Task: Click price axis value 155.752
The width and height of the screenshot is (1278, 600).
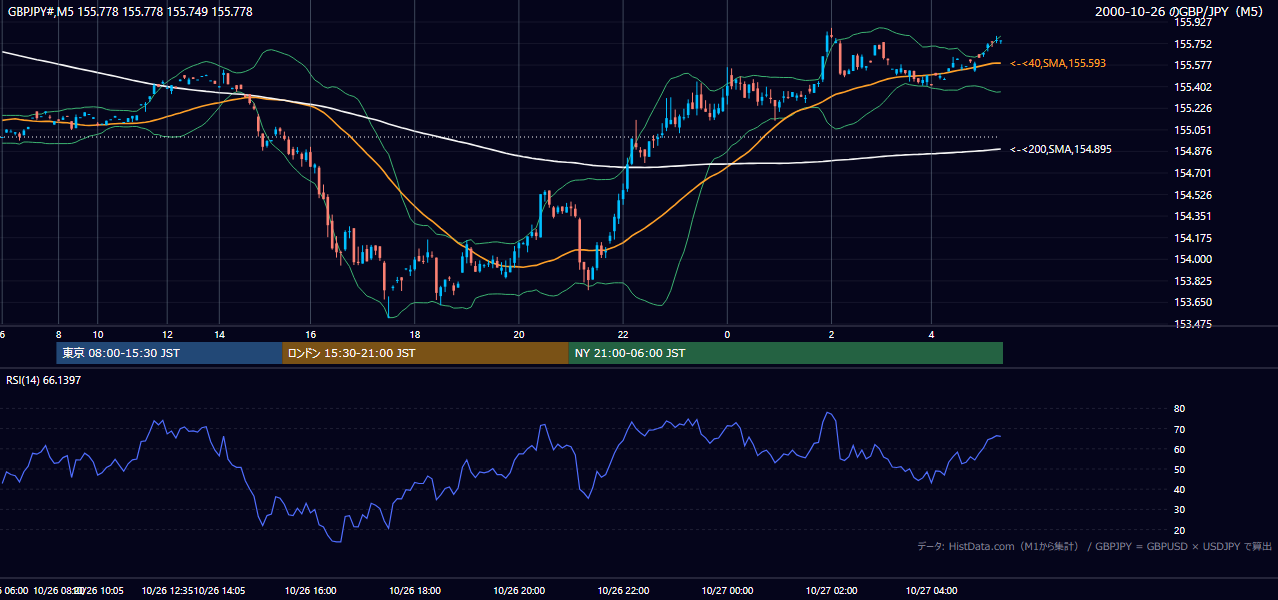Action: (x=1193, y=44)
